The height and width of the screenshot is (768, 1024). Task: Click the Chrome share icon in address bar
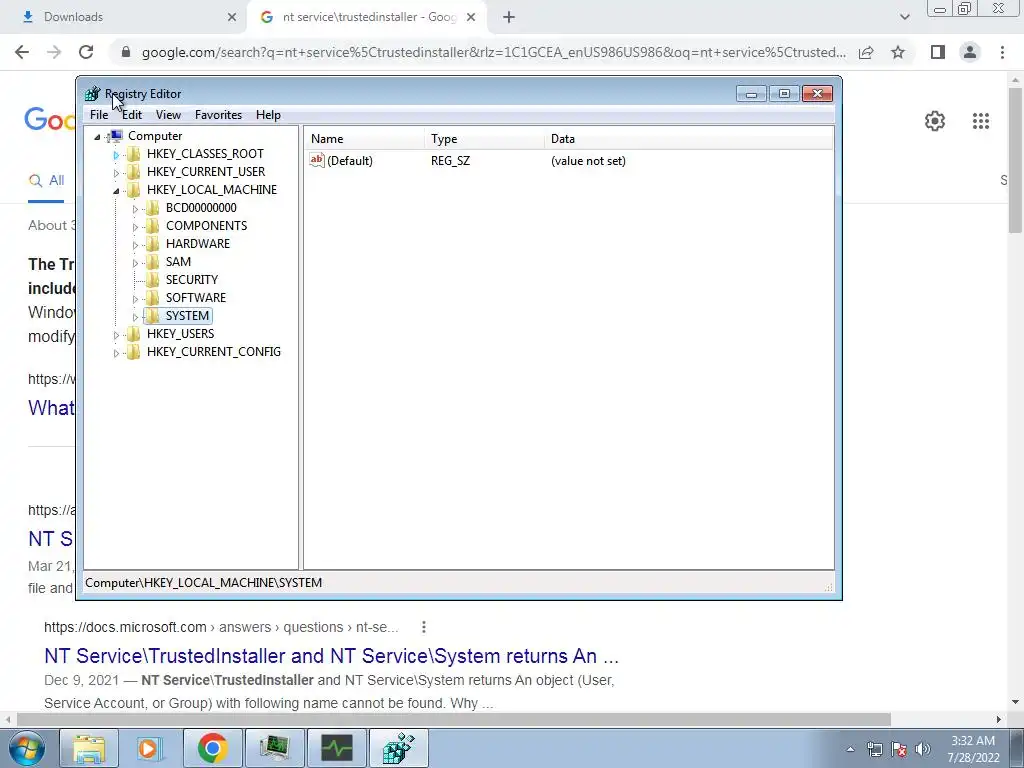pyautogui.click(x=866, y=52)
